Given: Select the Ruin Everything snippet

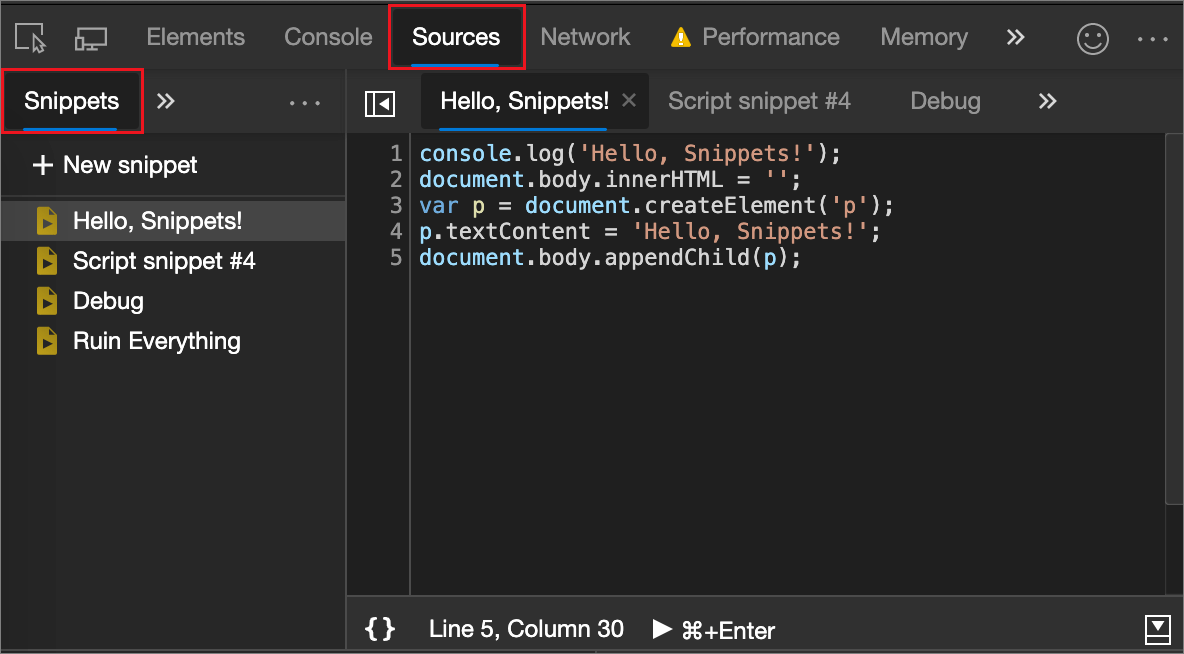Looking at the screenshot, I should 156,340.
